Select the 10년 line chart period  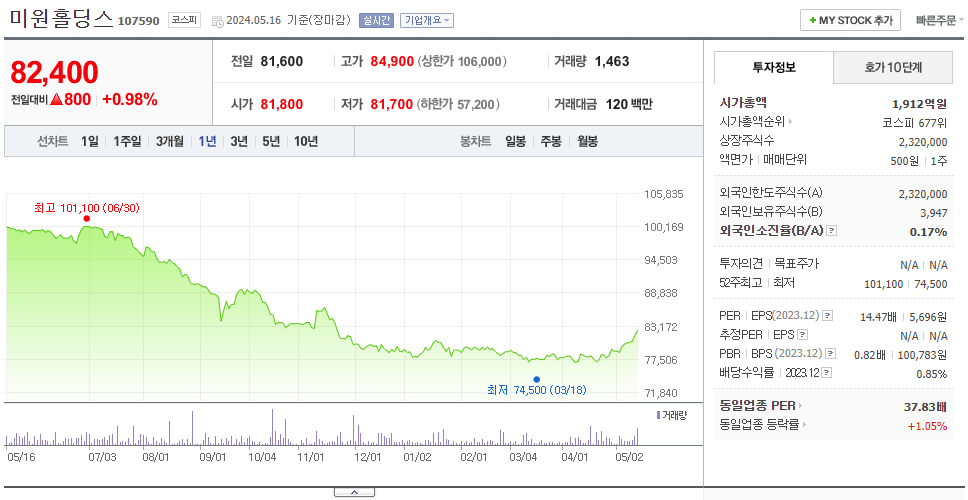pyautogui.click(x=306, y=141)
